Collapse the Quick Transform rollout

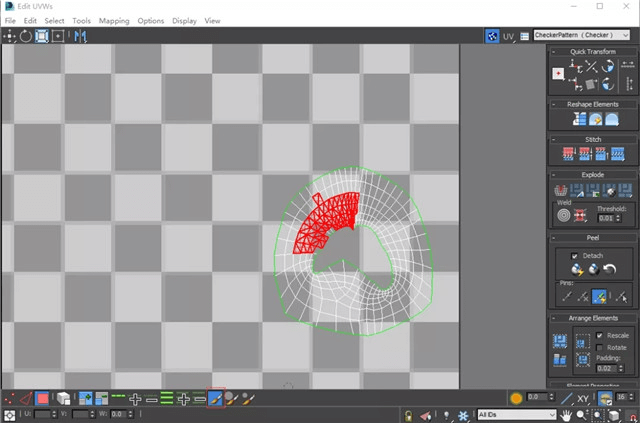click(554, 51)
